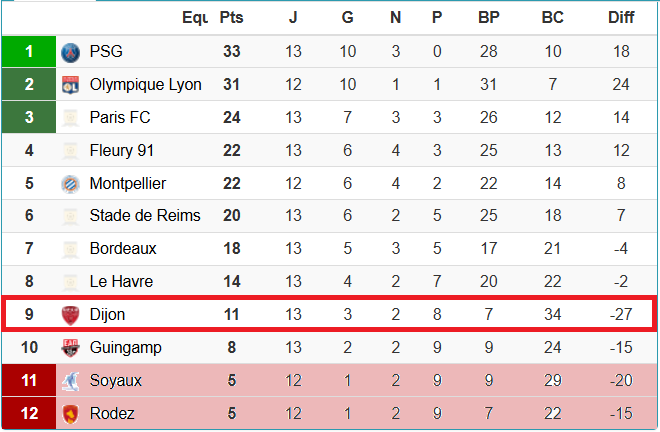This screenshot has height=432, width=660.
Task: Click the BP column header
Action: pos(489,18)
